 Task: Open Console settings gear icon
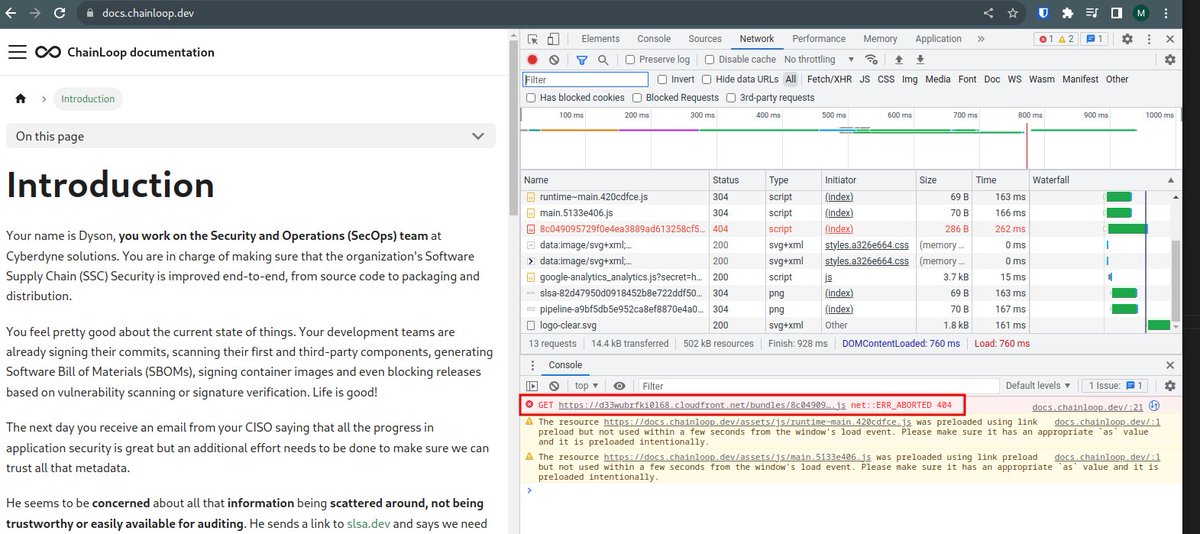pos(1170,386)
